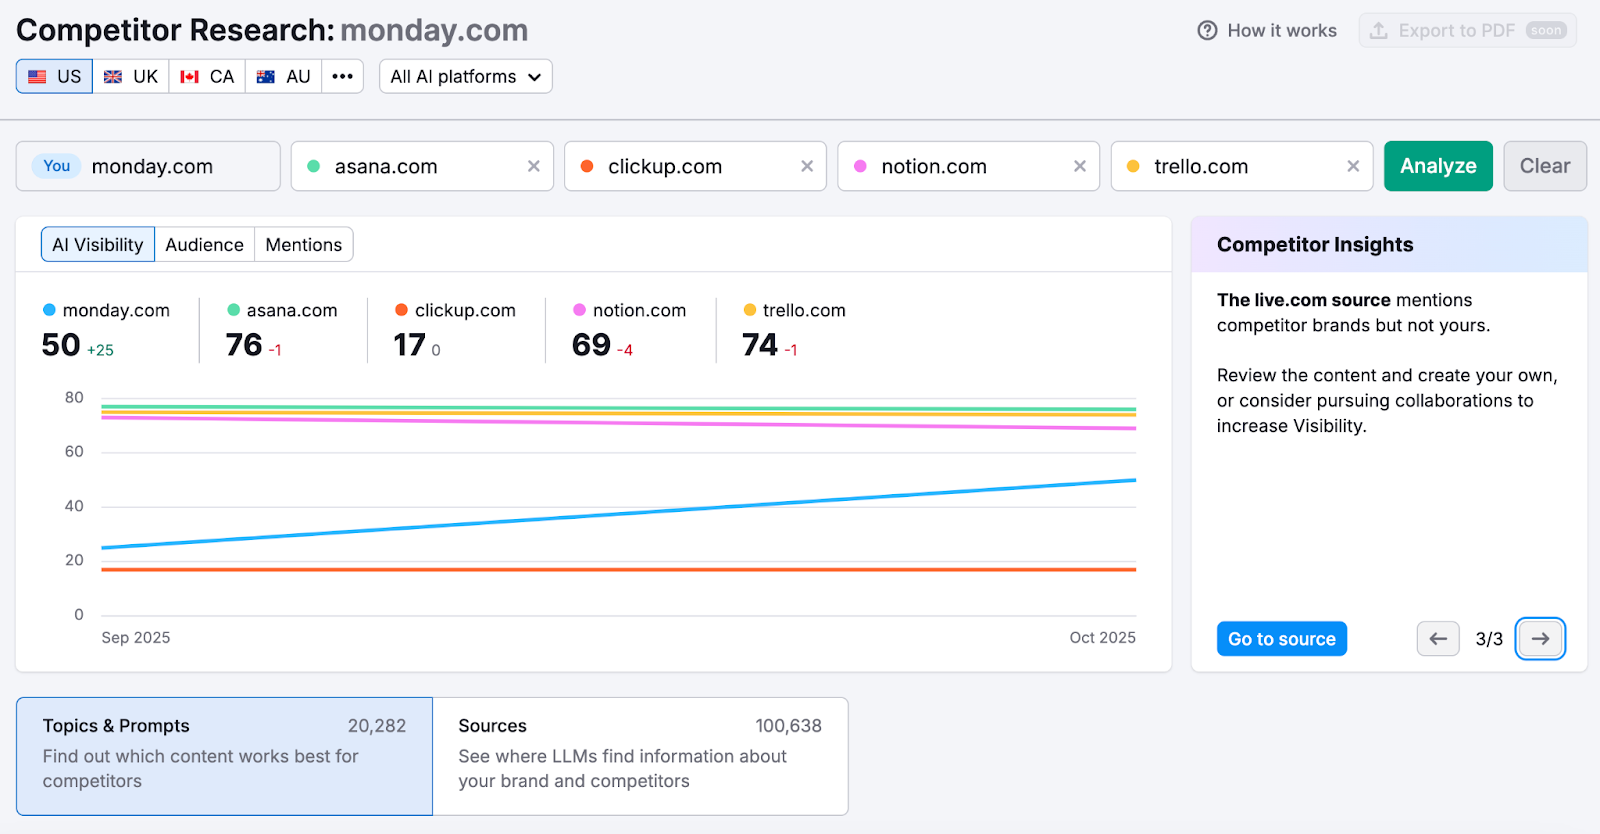Open the Sources card showing 100,638

(638, 755)
